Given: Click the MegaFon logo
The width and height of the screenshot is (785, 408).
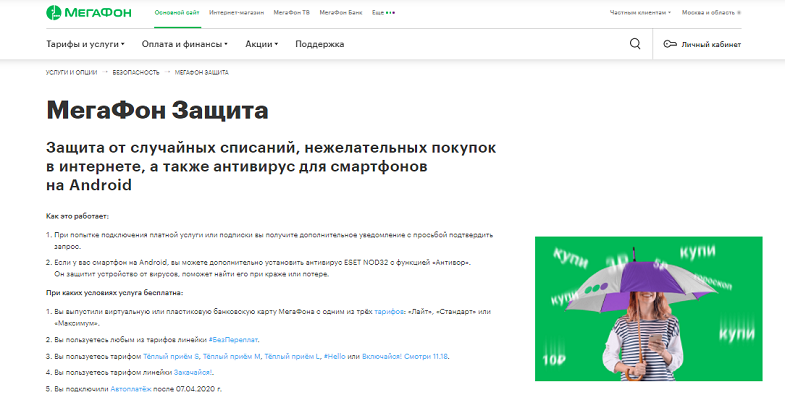Looking at the screenshot, I should point(81,13).
